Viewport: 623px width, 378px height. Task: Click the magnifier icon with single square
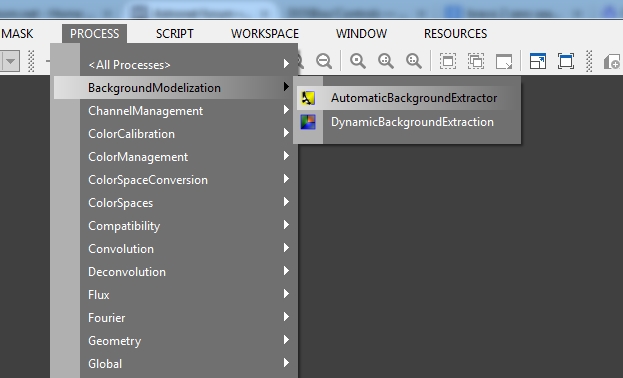(x=358, y=61)
